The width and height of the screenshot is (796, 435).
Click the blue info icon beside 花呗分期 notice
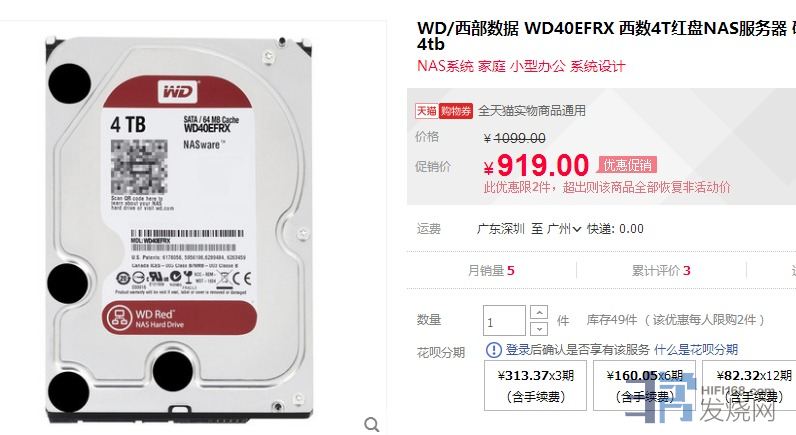493,350
